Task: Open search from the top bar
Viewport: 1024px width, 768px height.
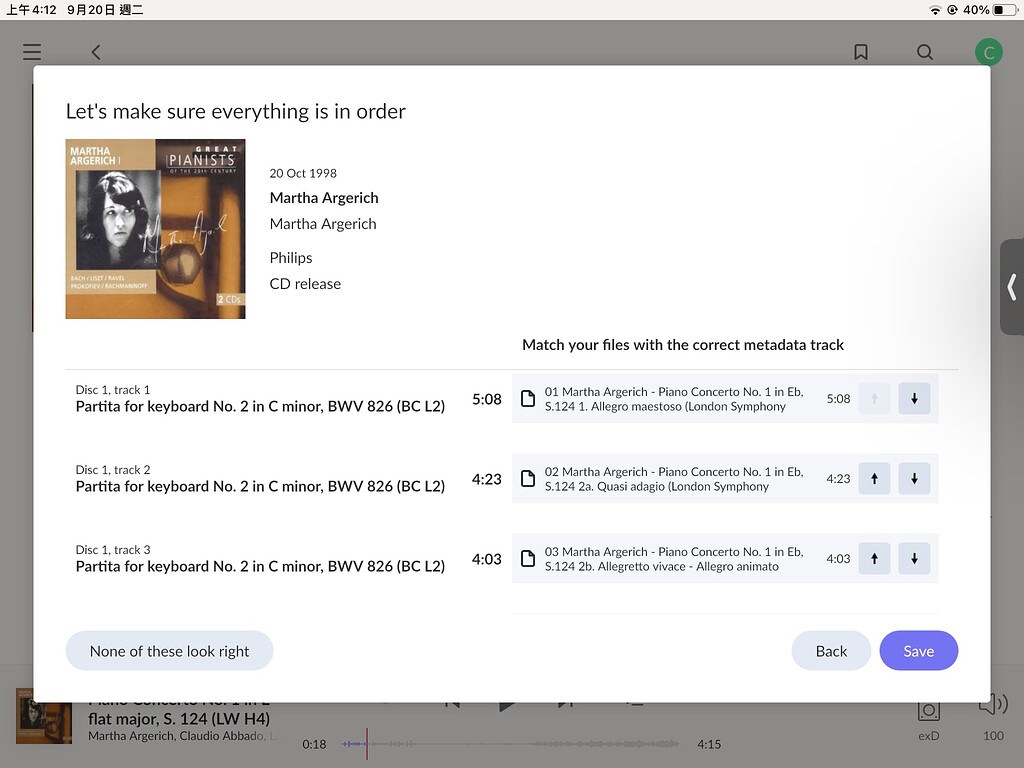Action: click(925, 51)
